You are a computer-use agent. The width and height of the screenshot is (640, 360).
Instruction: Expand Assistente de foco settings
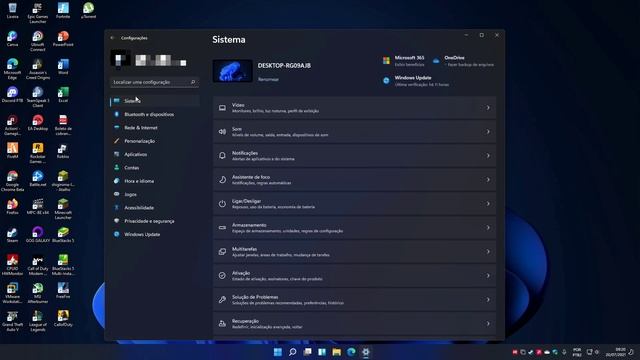(354, 180)
